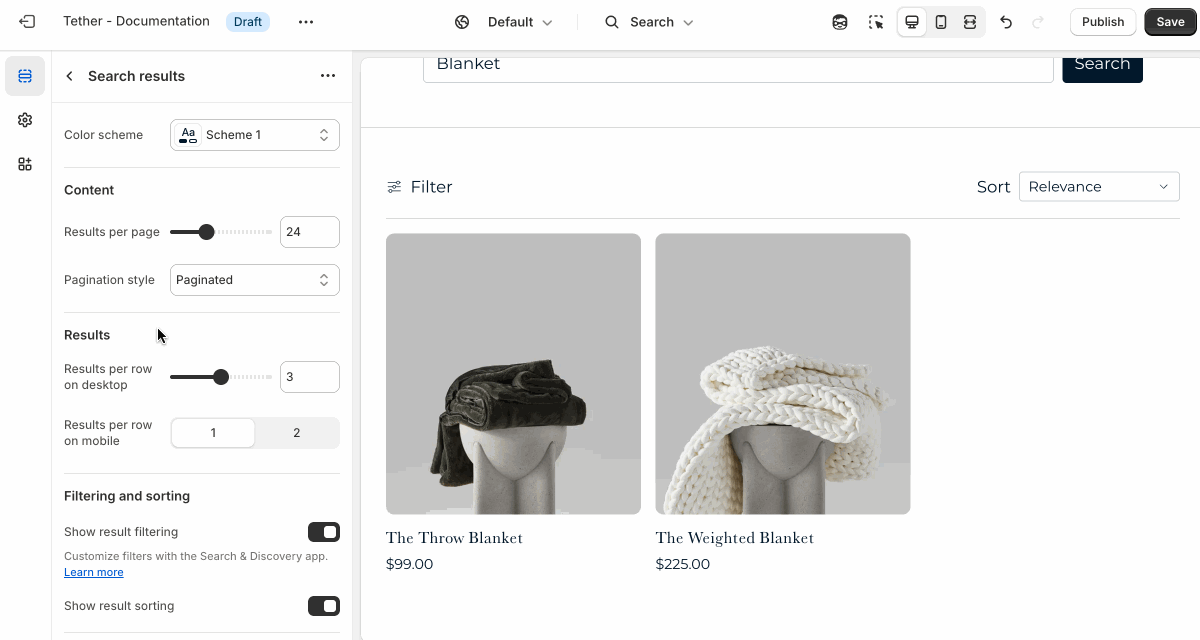Open the Default theme context menu

(504, 22)
